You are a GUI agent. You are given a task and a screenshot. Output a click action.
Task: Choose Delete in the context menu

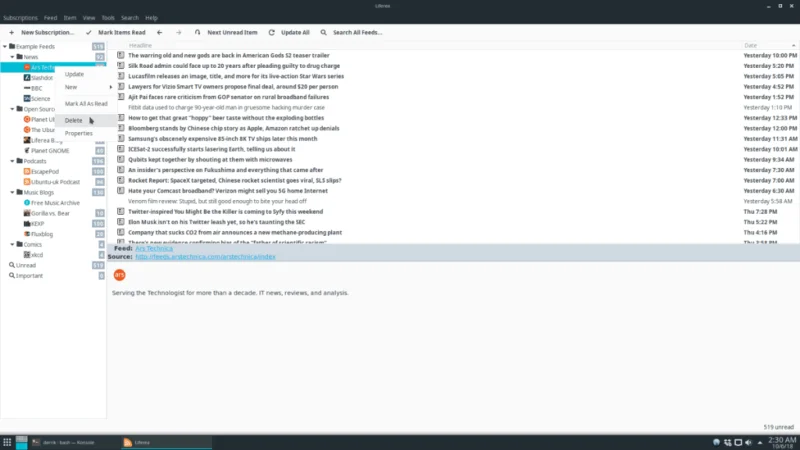coord(86,120)
